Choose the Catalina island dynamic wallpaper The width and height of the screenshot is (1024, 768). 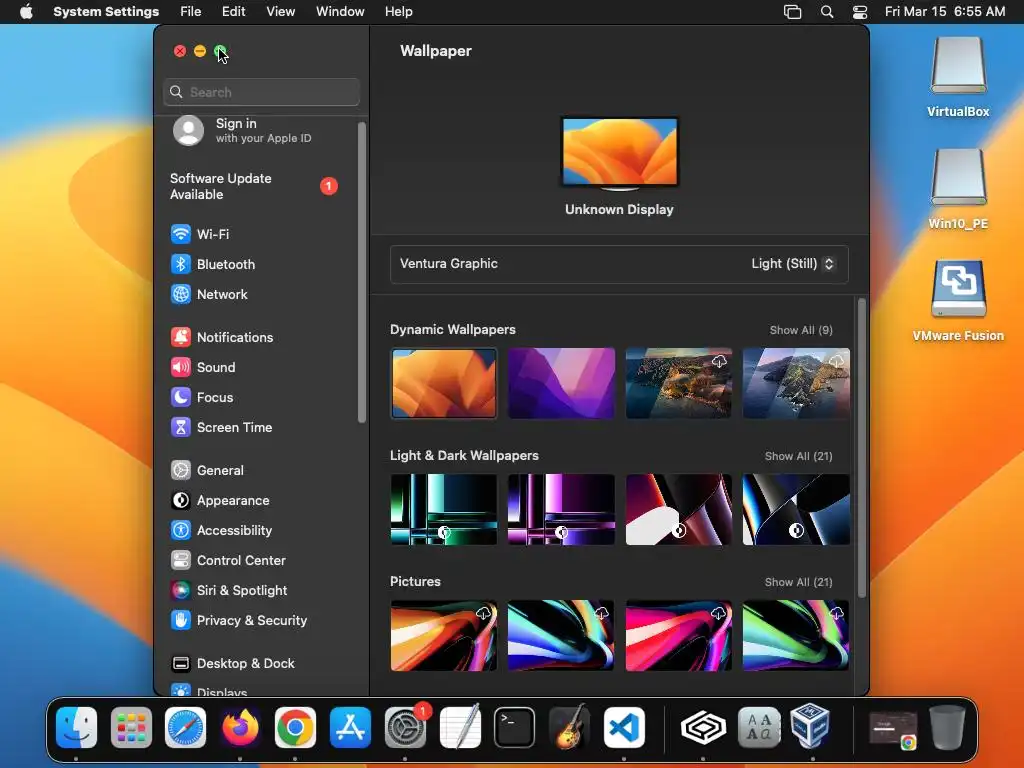click(796, 383)
